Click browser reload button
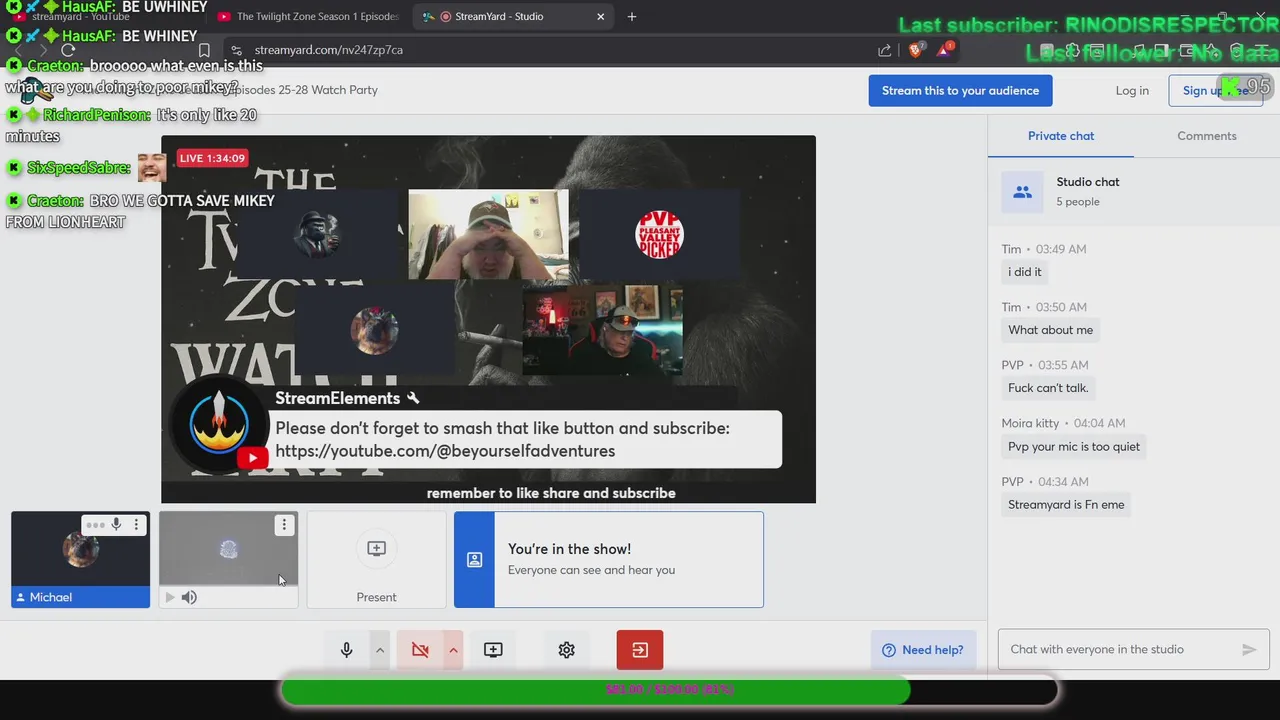Image resolution: width=1280 pixels, height=720 pixels. 68,50
